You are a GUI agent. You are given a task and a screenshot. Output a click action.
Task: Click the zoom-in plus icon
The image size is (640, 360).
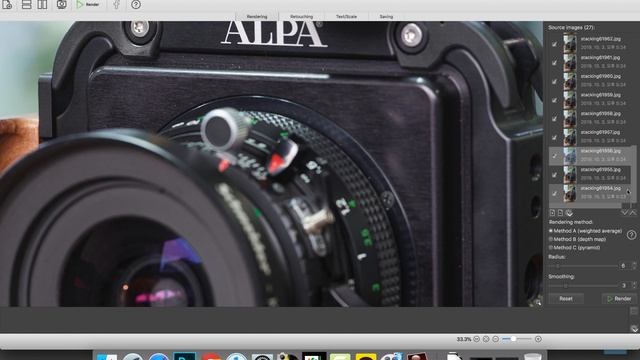point(538,339)
